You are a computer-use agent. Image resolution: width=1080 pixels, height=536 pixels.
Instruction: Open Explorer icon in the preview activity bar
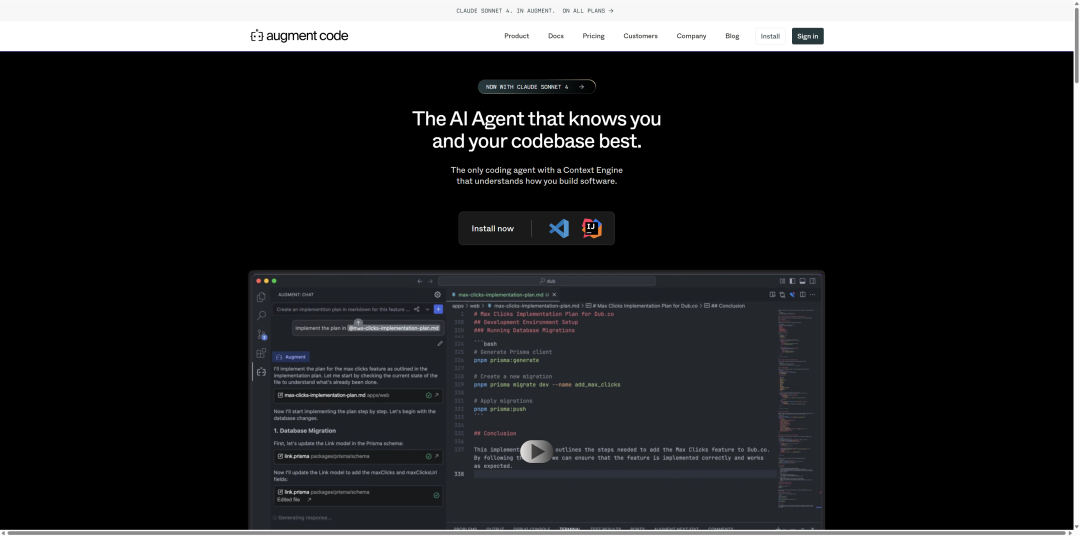[261, 297]
